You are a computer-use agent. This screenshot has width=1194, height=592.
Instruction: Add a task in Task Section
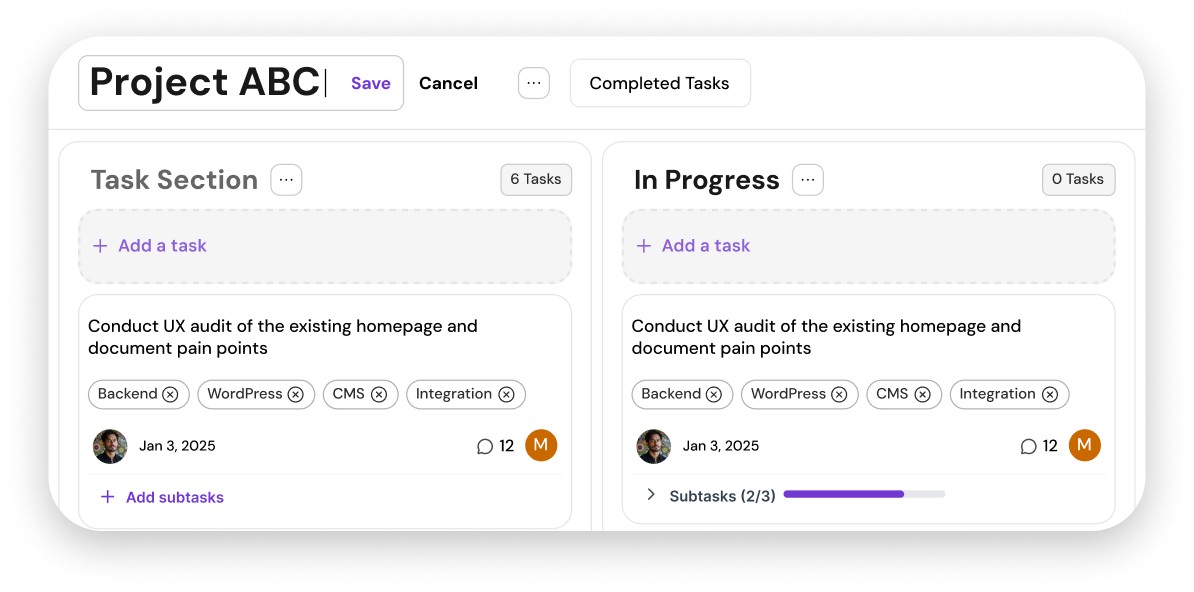[325, 246]
